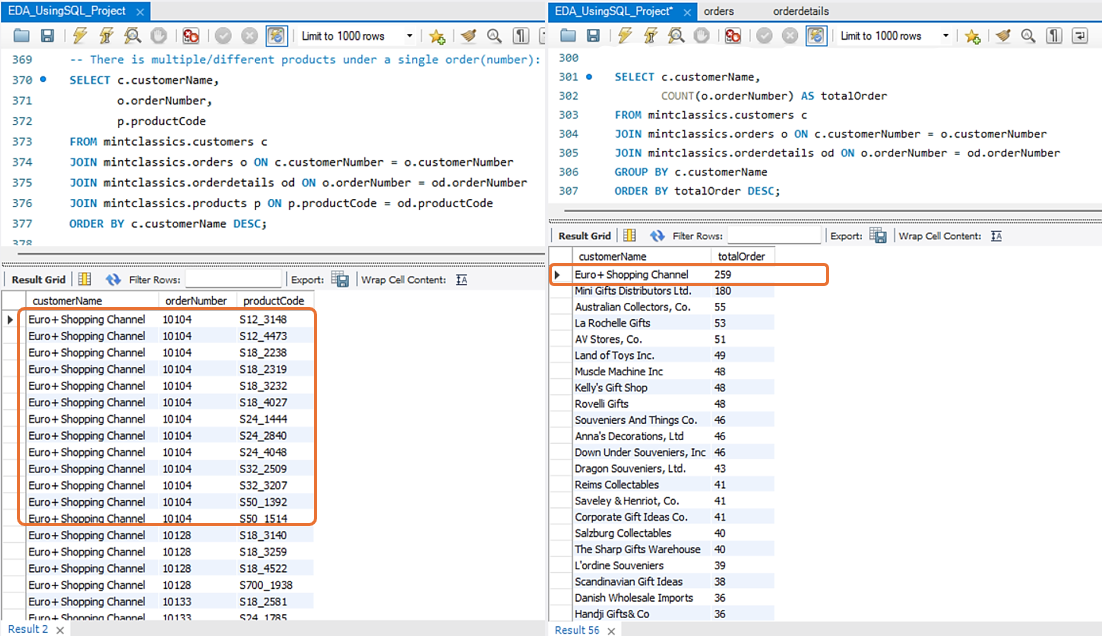
Task: Click the stop execution hand icon, left toolbar
Action: (x=159, y=35)
